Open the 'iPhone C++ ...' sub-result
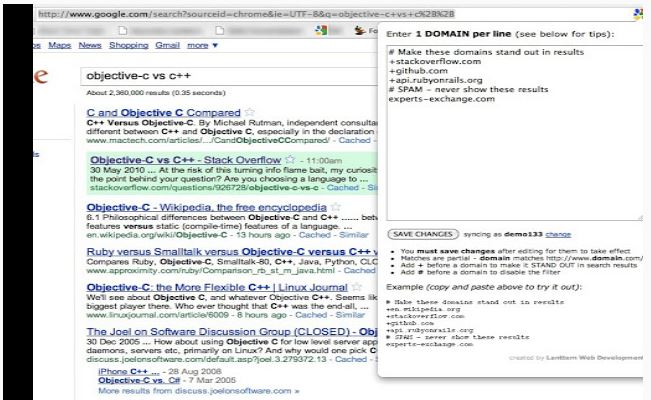Viewport: 651px width, 400px height. click(129, 371)
